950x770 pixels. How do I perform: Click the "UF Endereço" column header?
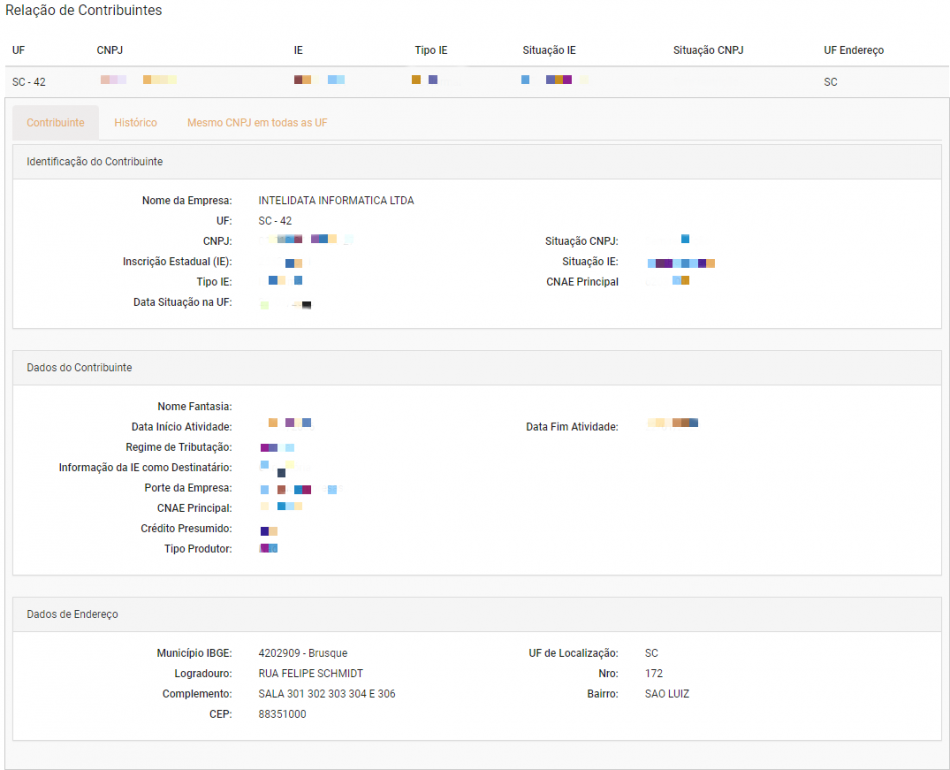tap(854, 50)
